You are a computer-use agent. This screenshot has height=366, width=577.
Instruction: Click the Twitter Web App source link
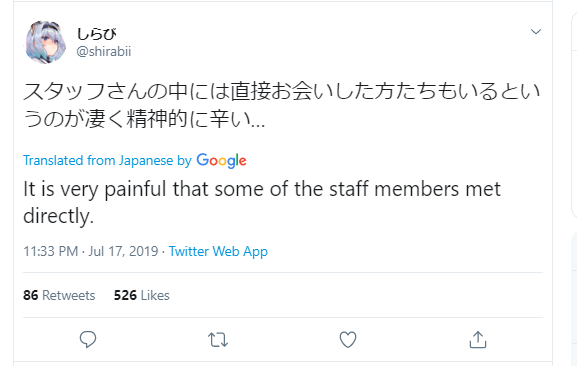tap(218, 252)
